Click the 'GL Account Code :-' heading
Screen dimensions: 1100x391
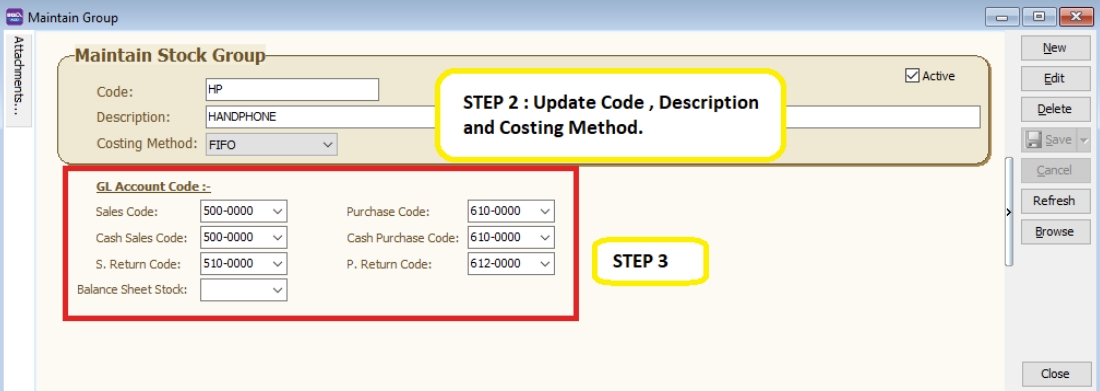click(154, 187)
